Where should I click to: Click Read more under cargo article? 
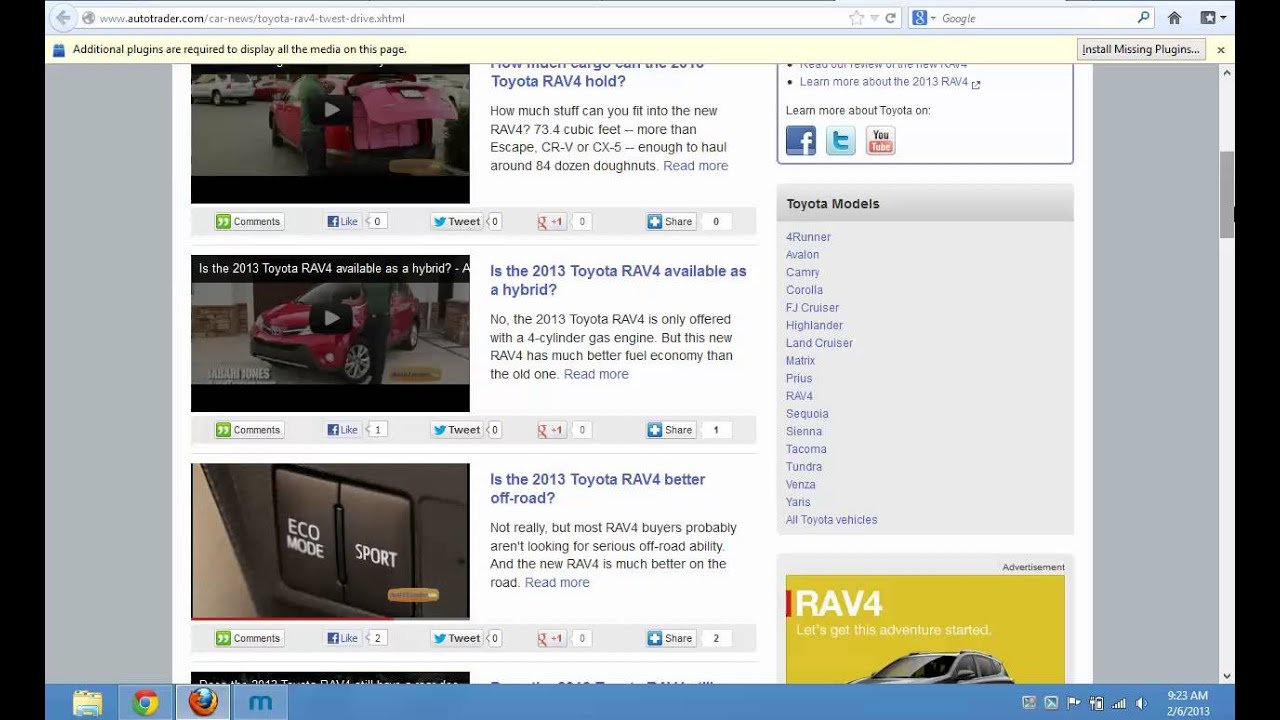coord(695,166)
